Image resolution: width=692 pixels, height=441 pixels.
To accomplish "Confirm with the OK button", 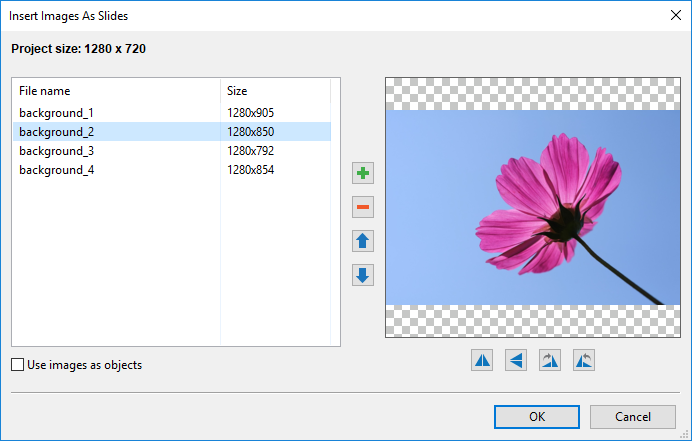I will pyautogui.click(x=537, y=417).
